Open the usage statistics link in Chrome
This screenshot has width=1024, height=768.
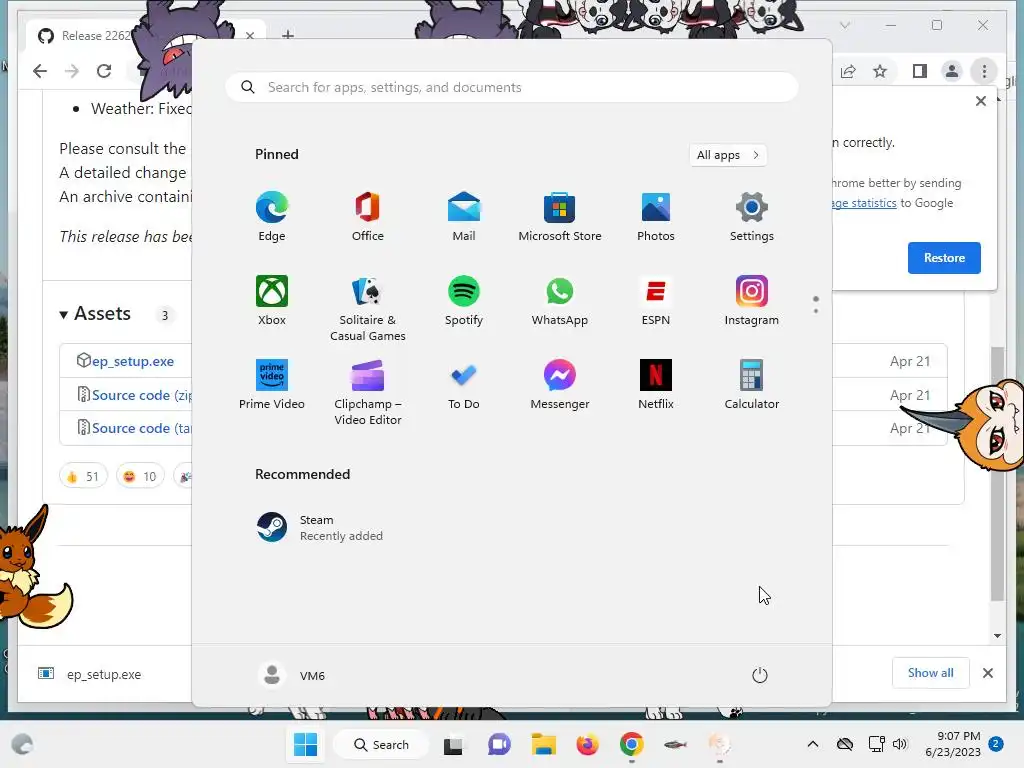(864, 203)
